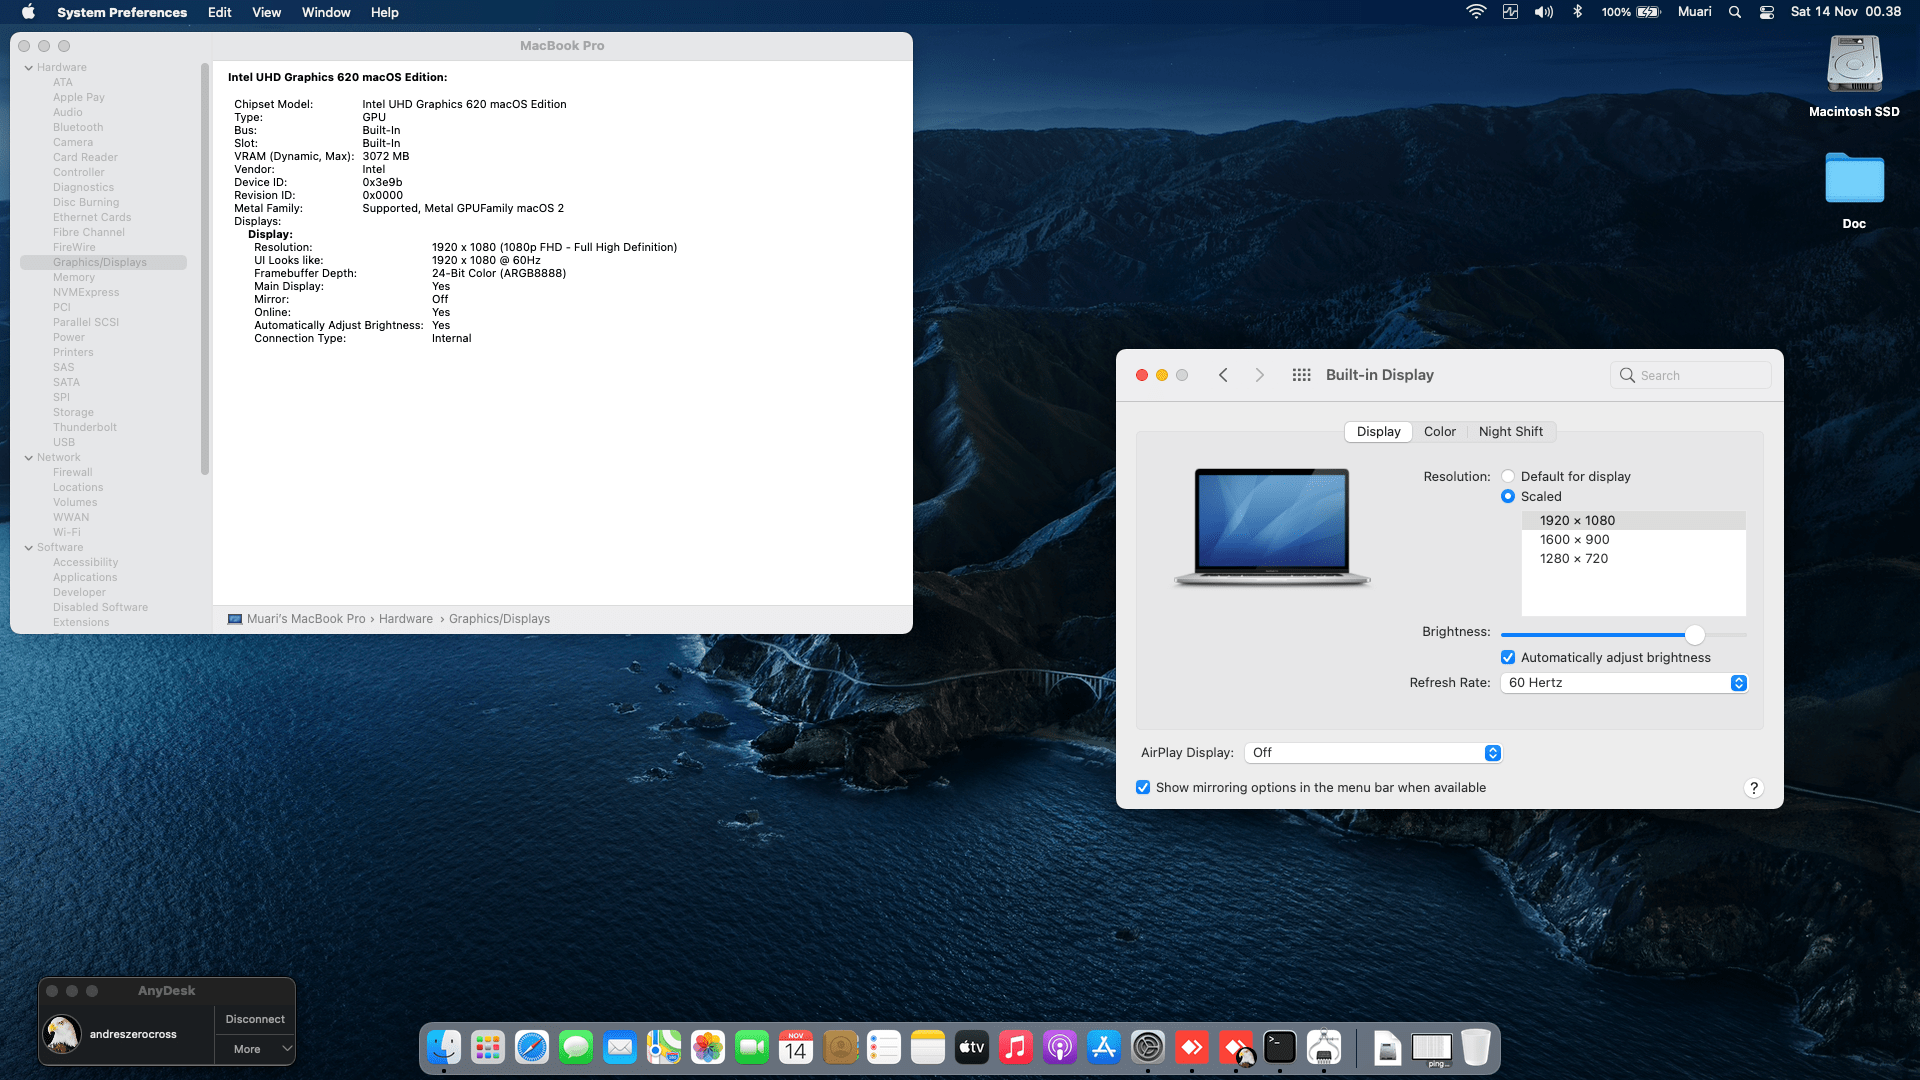Open the Refresh Rate 60 Hertz dropdown

[x=1623, y=682]
